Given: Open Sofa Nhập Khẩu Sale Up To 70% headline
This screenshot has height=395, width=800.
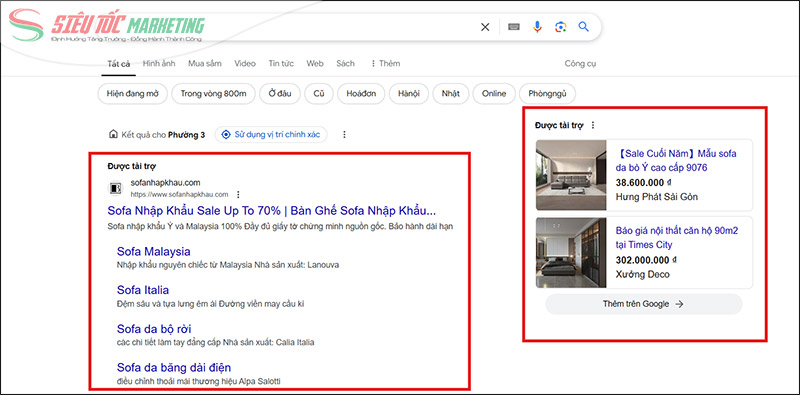Looking at the screenshot, I should click(x=272, y=211).
